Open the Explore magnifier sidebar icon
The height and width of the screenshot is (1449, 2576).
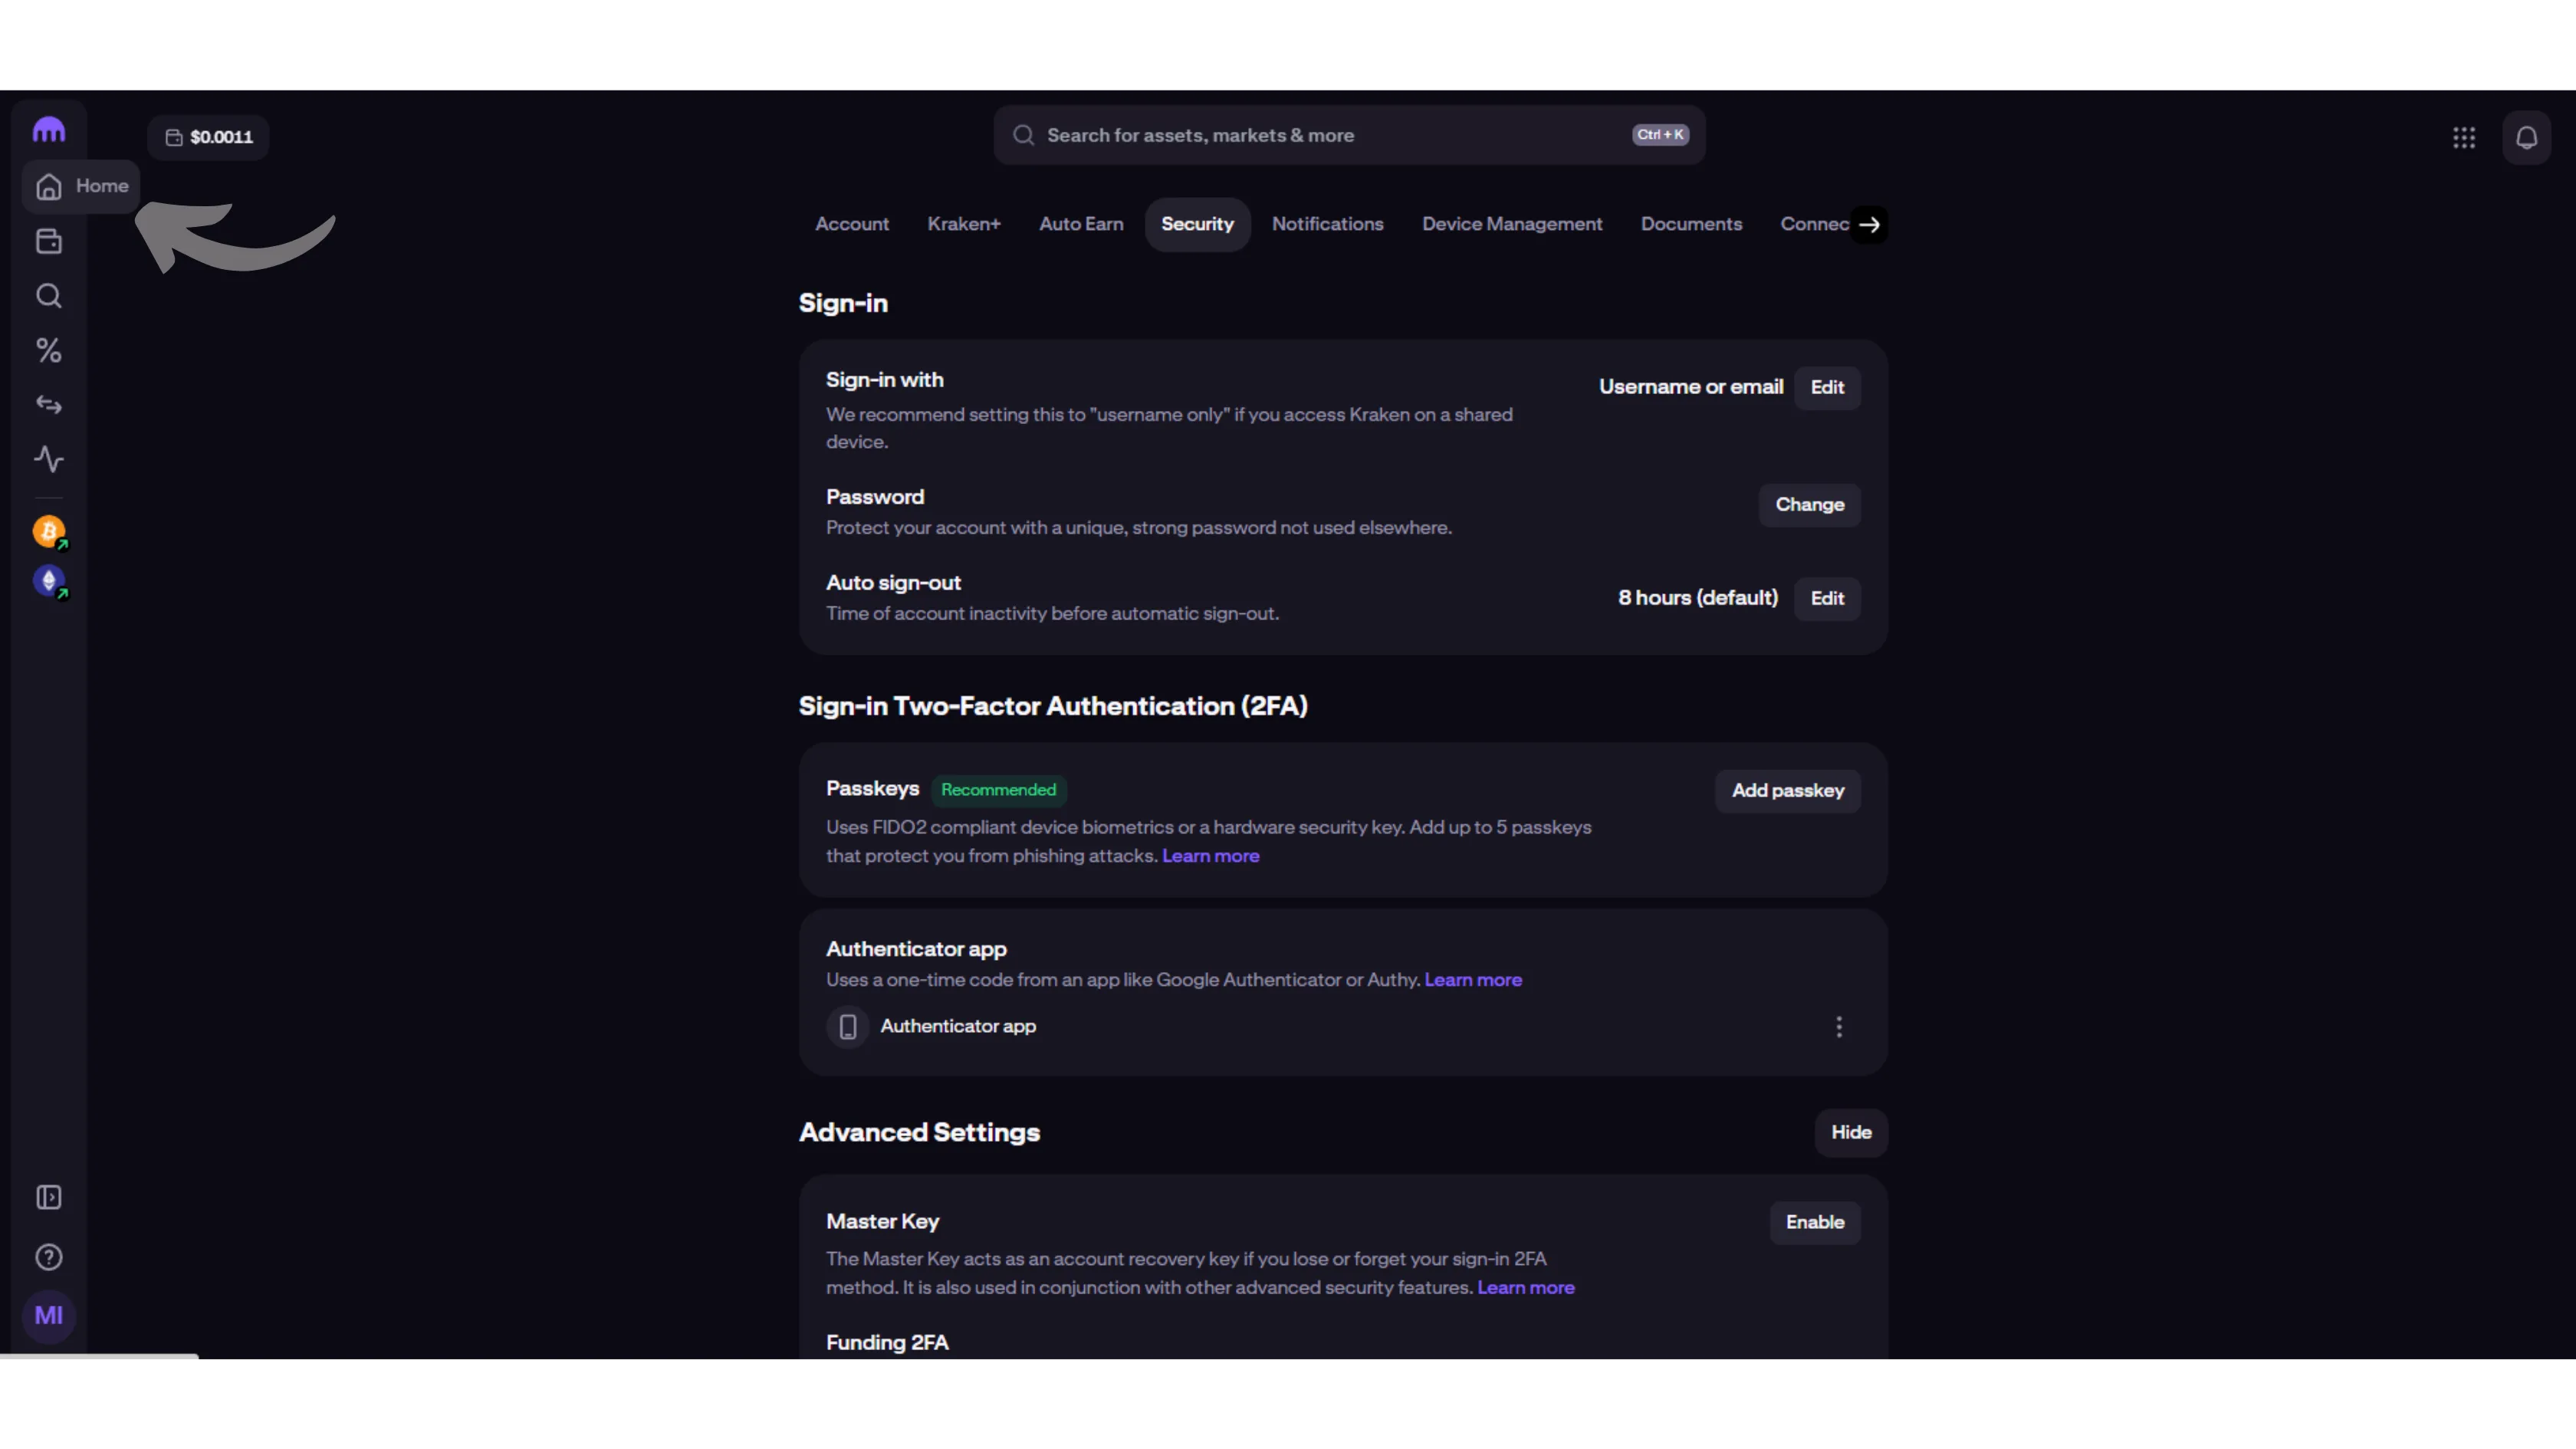click(48, 296)
